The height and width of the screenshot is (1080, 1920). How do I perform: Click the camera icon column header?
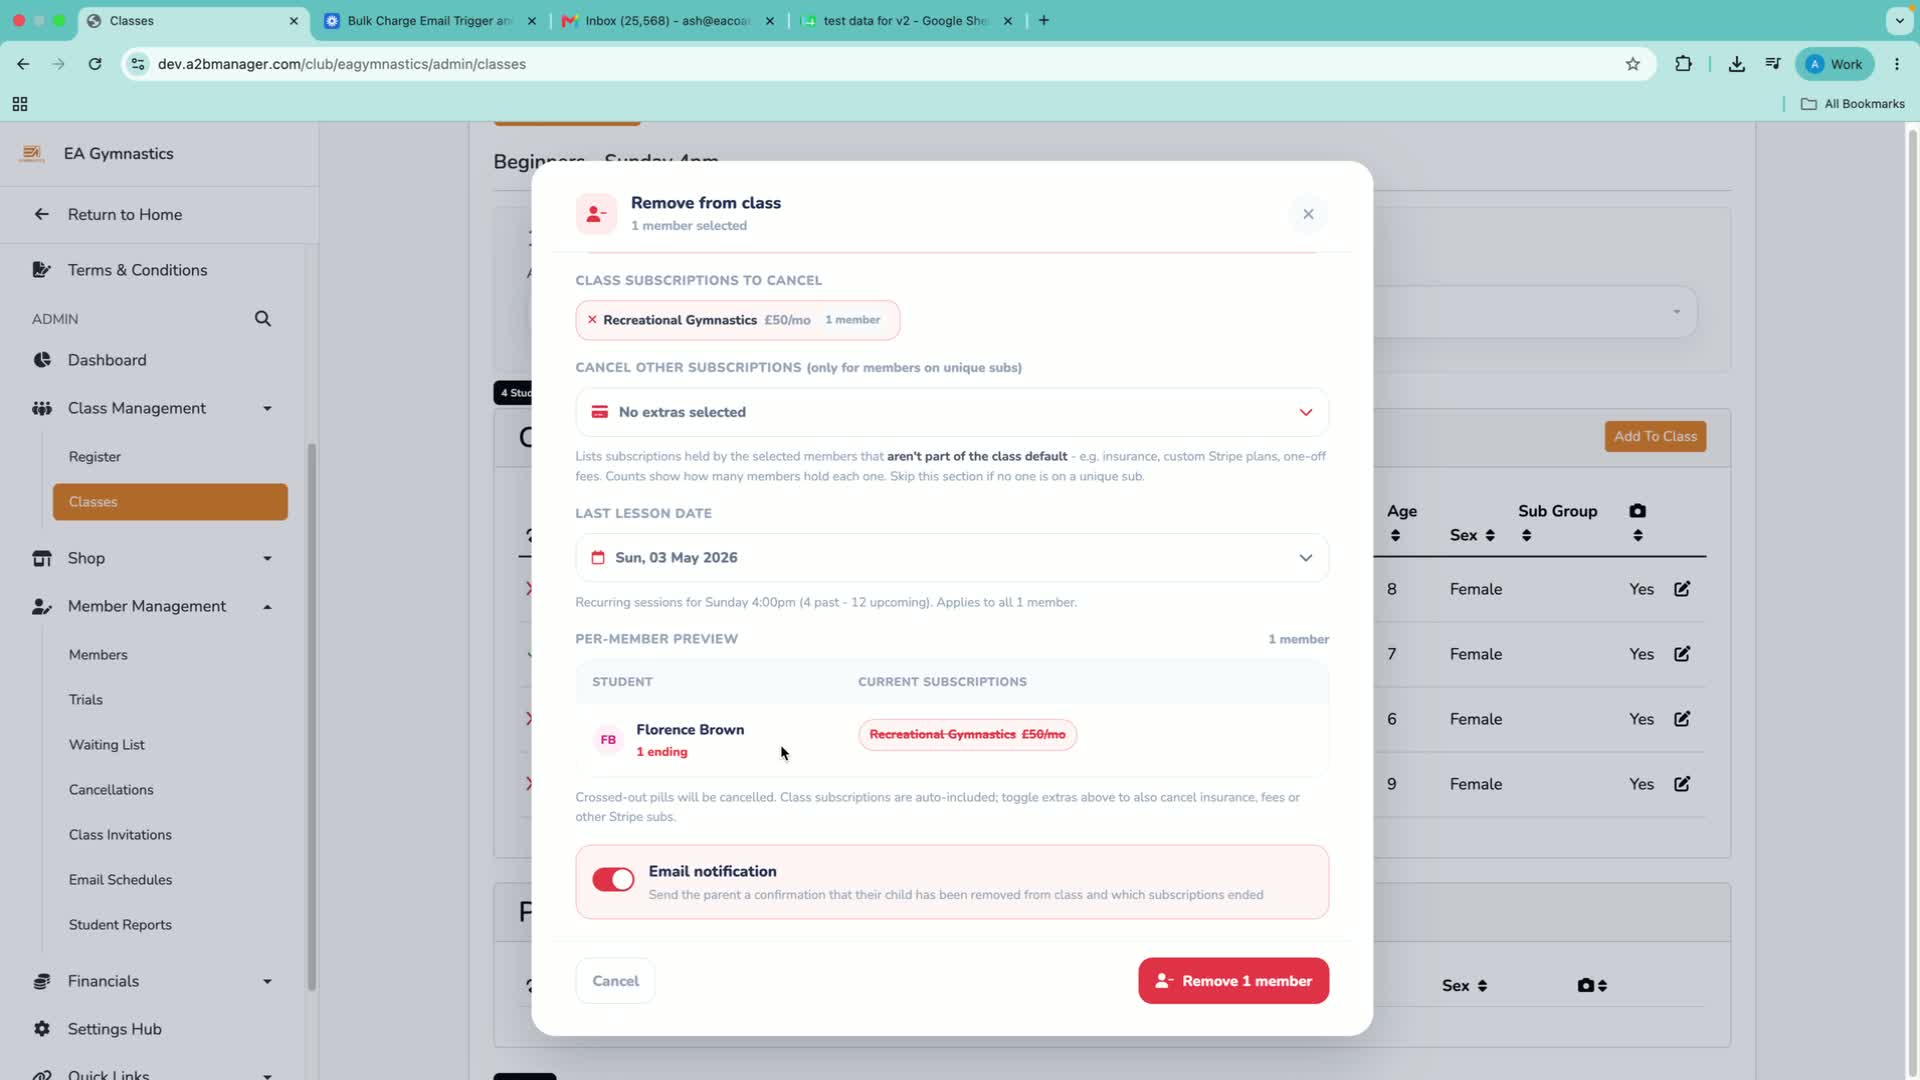[x=1637, y=511]
